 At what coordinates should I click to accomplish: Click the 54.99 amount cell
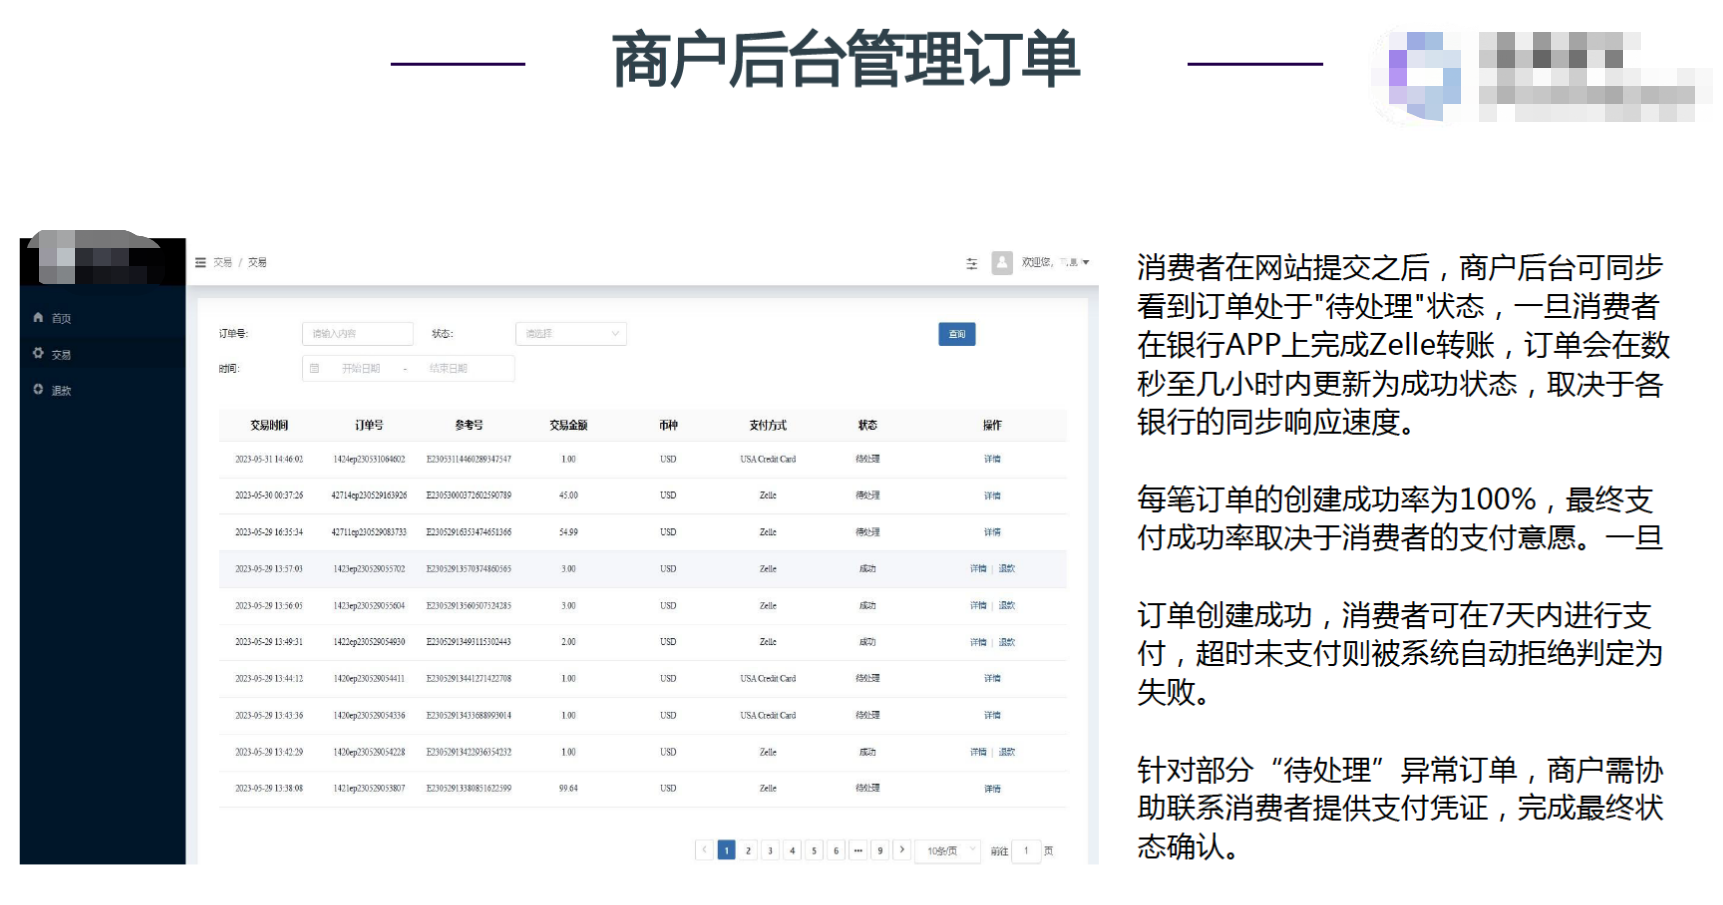(x=568, y=532)
